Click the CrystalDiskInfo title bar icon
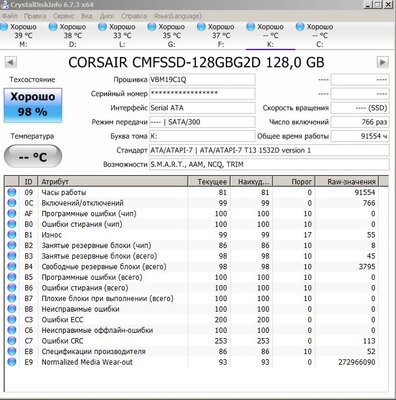The height and width of the screenshot is (400, 396). click(4, 4)
